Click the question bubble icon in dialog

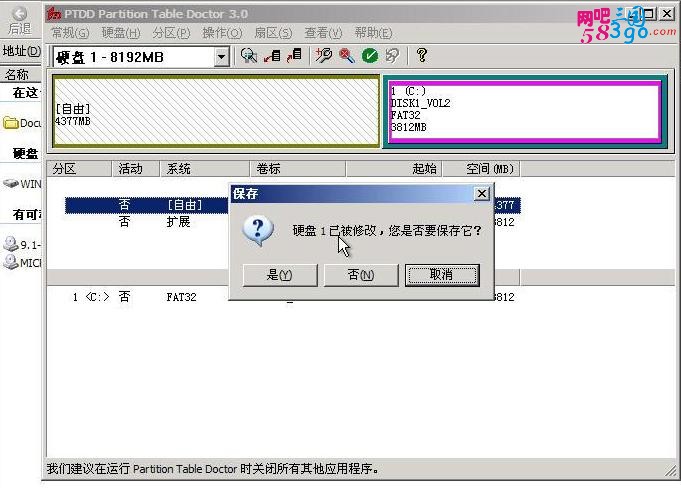pyautogui.click(x=258, y=230)
